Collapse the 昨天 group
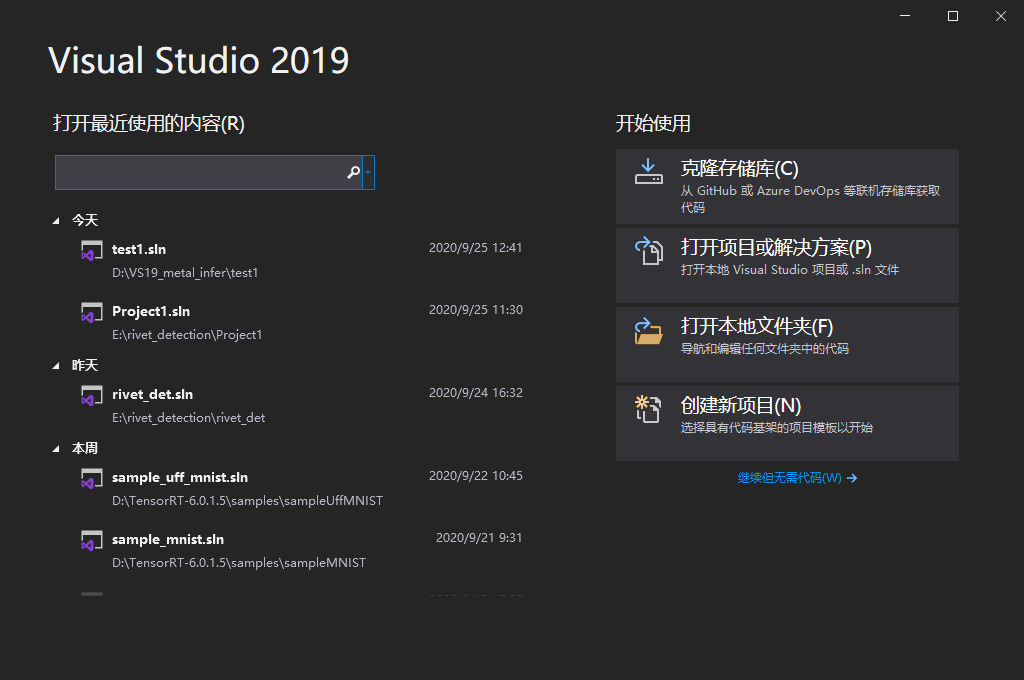The width and height of the screenshot is (1024, 680). click(57, 365)
